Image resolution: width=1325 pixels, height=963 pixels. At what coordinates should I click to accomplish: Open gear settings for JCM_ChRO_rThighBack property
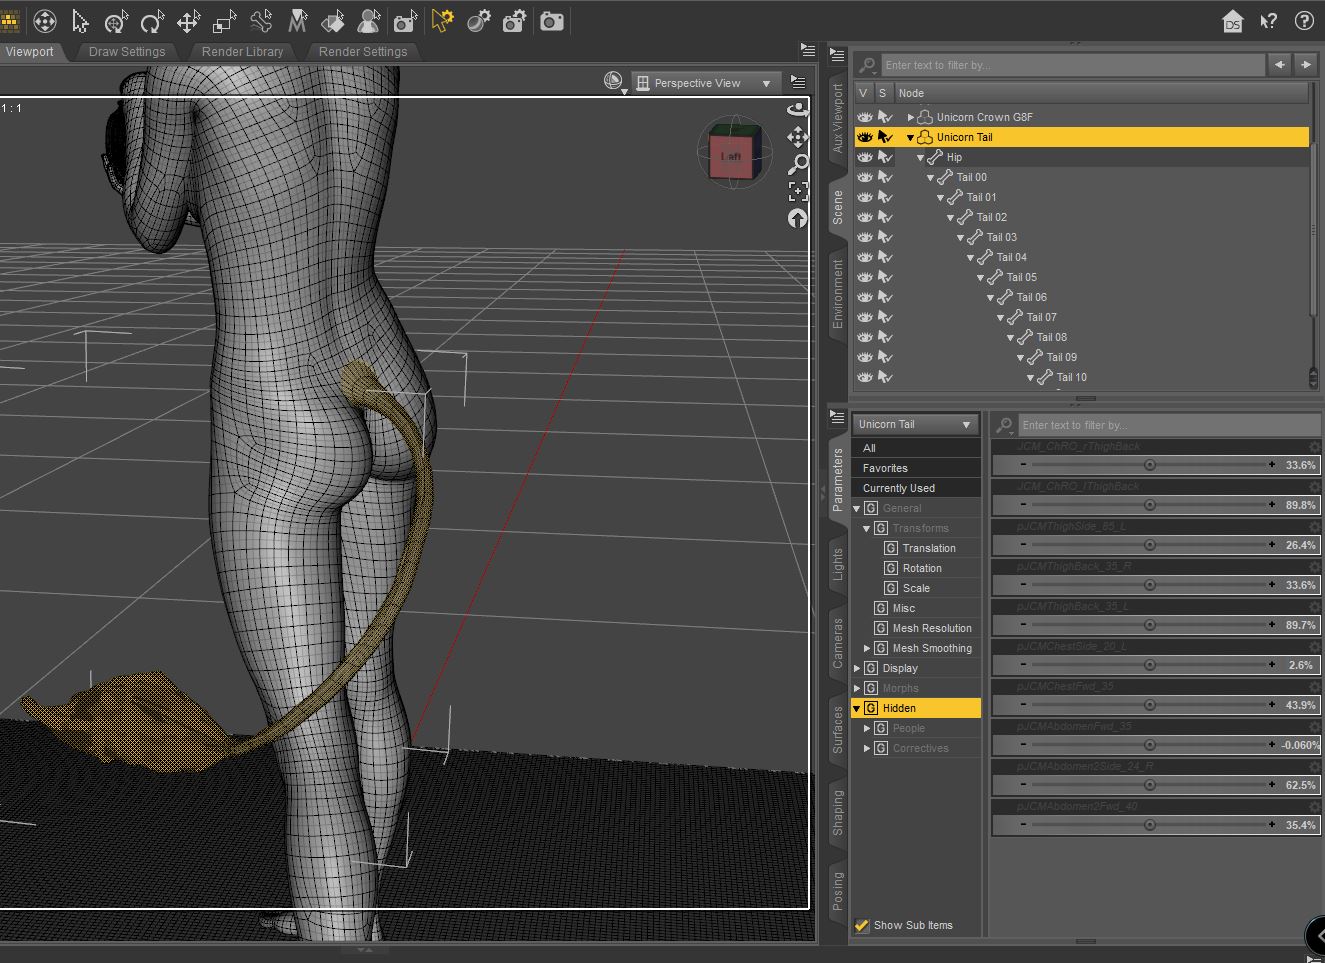1314,447
